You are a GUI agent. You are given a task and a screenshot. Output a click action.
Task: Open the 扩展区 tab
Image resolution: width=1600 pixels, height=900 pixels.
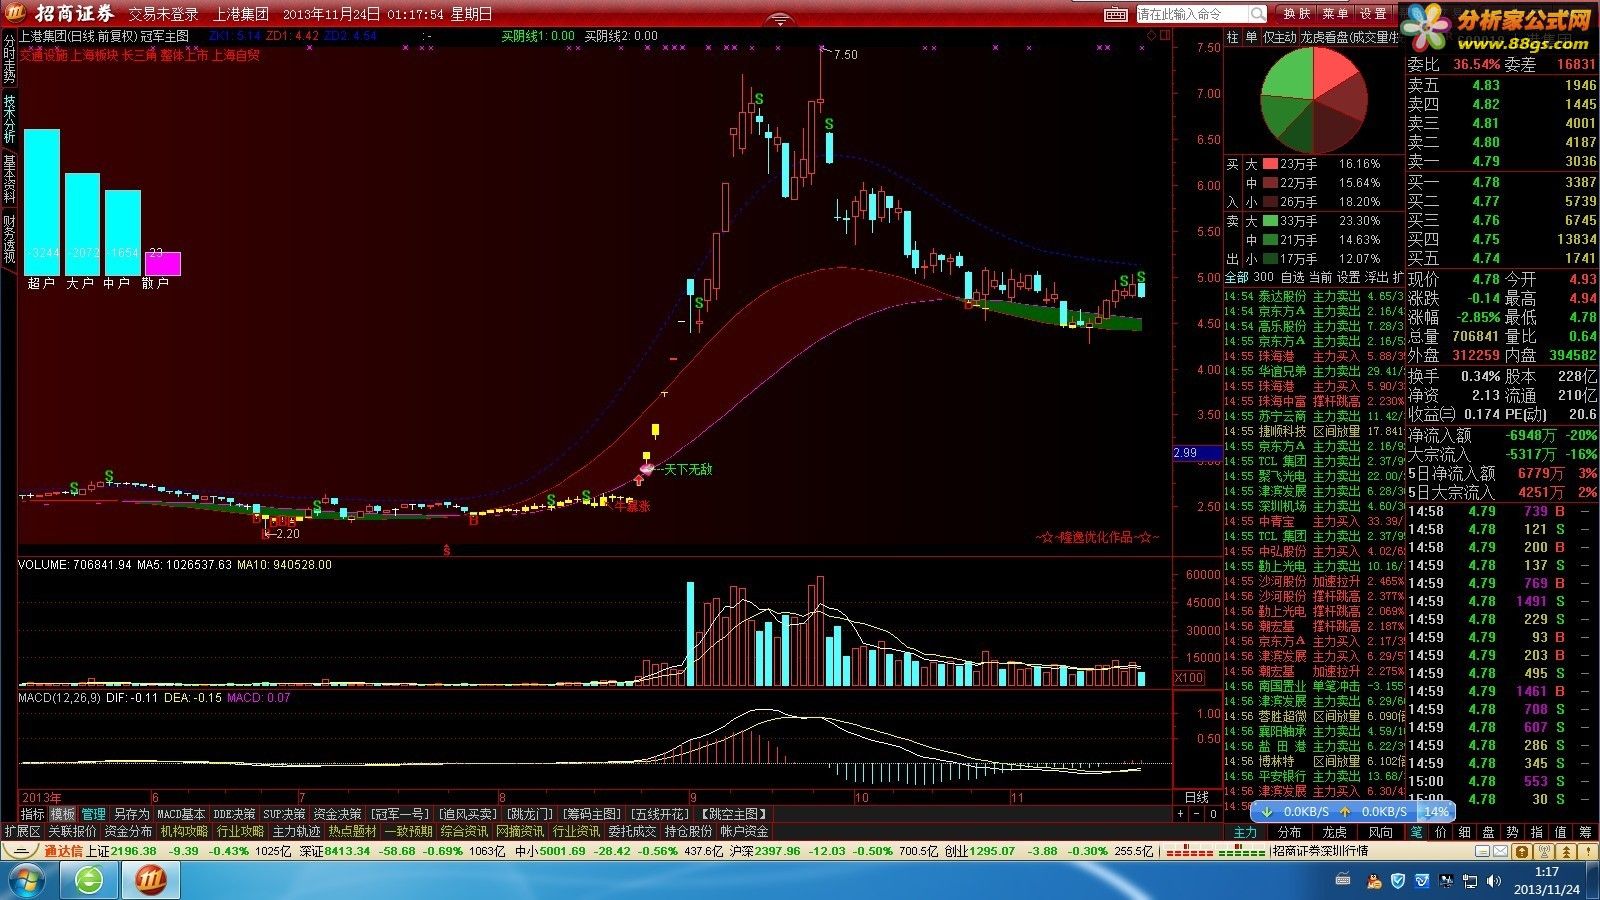tap(22, 832)
